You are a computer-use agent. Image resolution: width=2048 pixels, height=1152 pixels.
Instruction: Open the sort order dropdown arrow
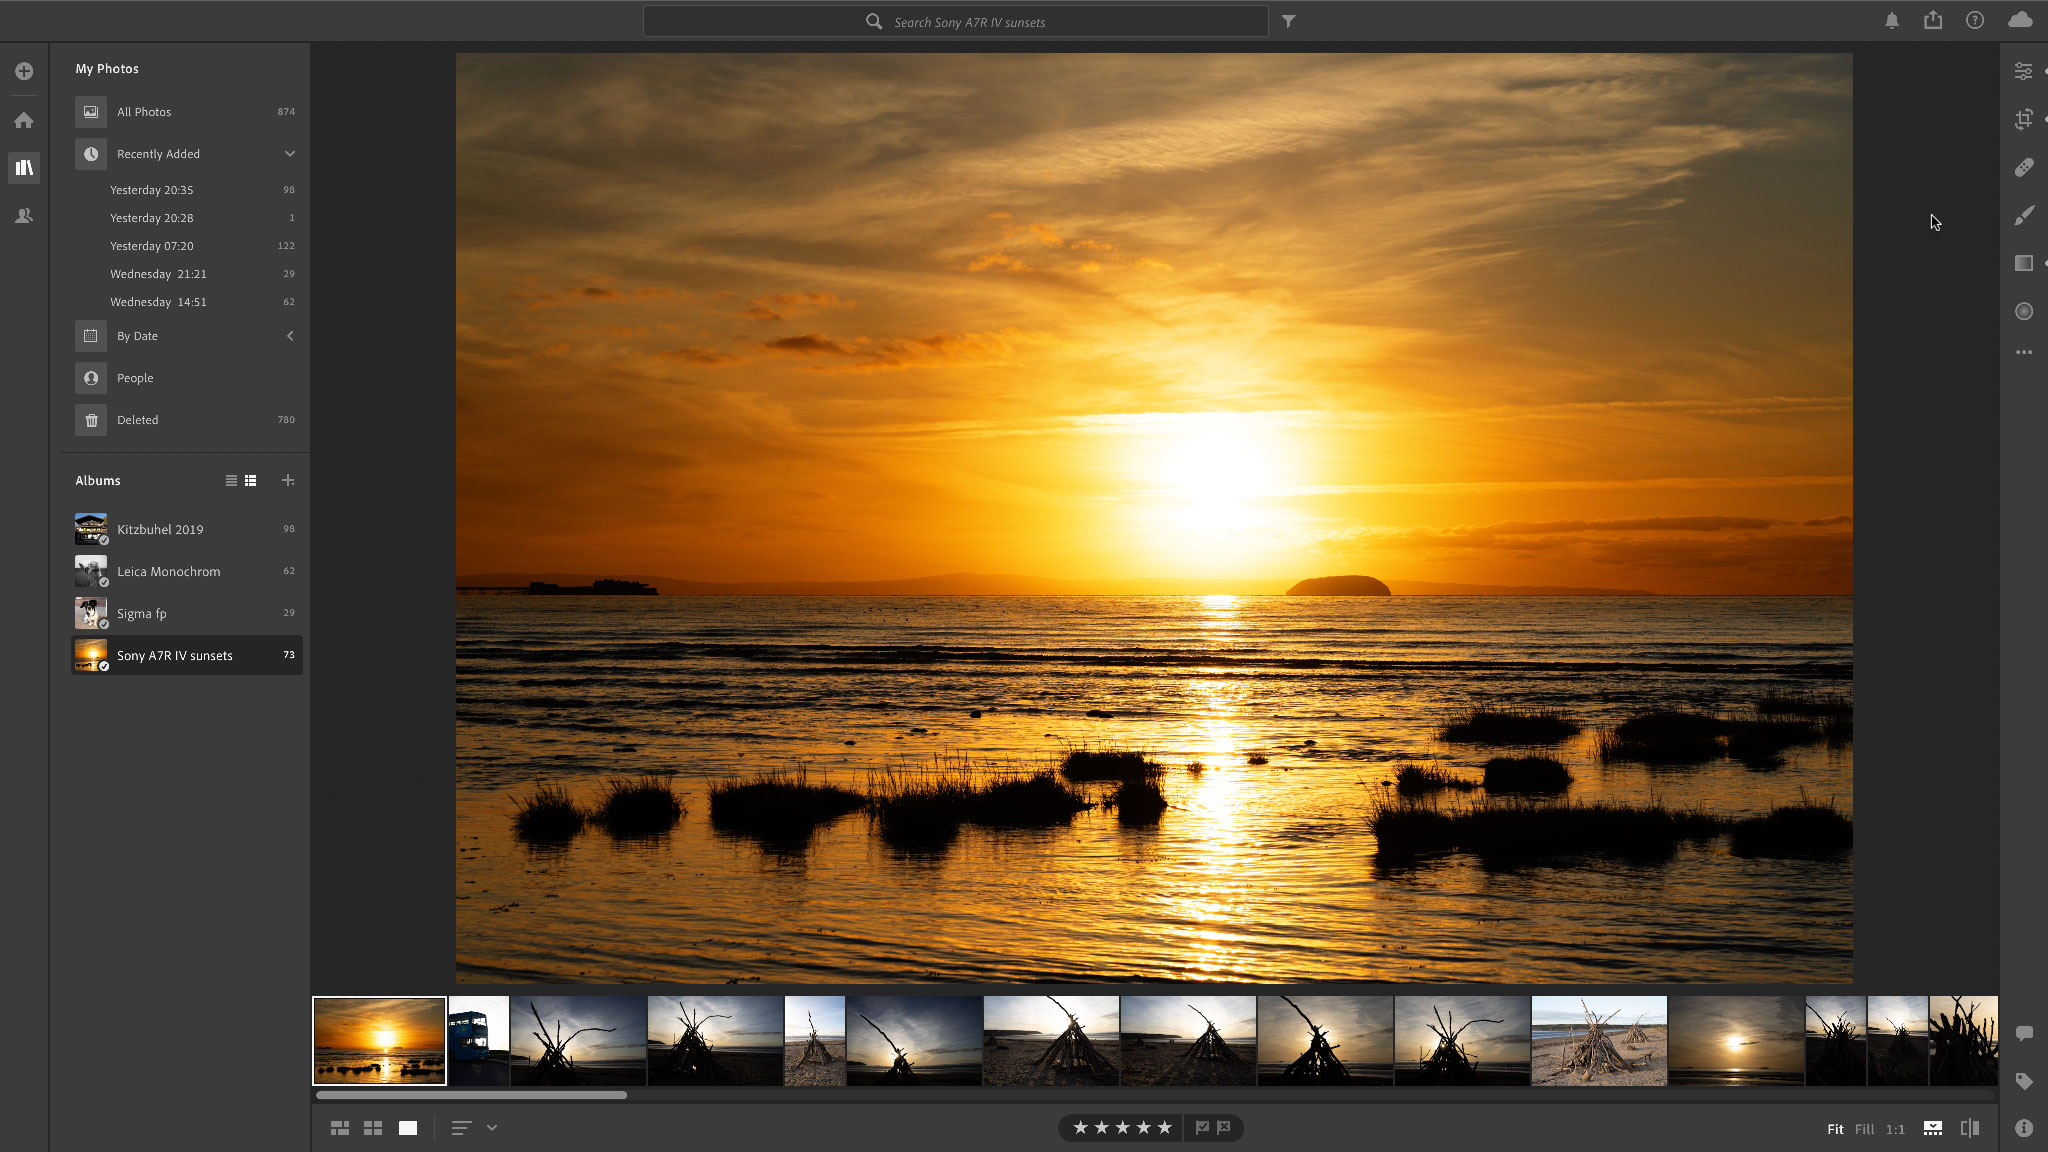click(492, 1128)
